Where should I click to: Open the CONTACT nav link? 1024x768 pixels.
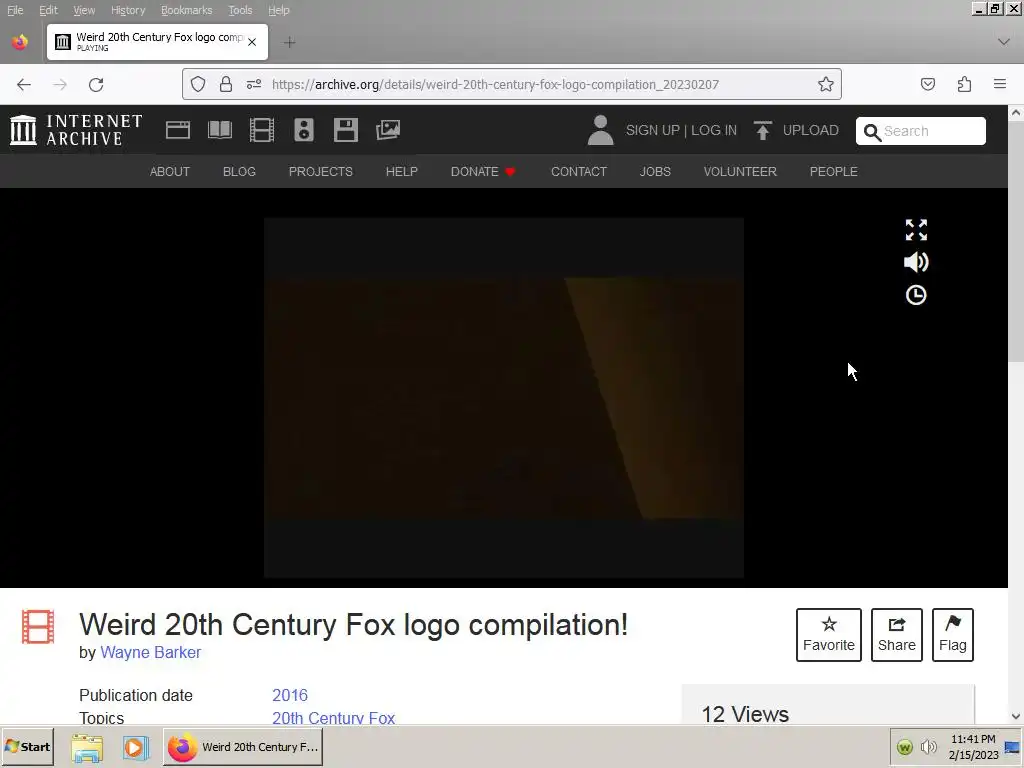tap(579, 172)
